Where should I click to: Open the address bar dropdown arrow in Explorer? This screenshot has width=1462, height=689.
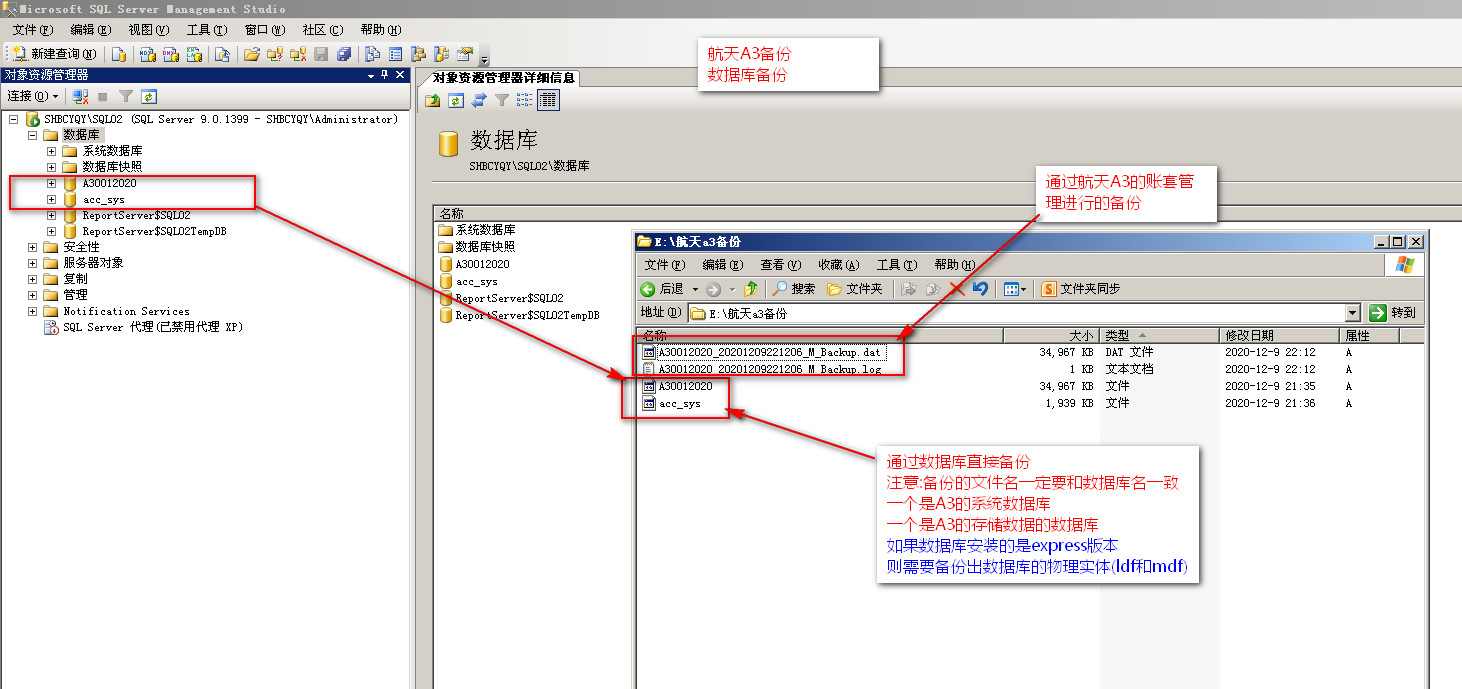pyautogui.click(x=1353, y=313)
